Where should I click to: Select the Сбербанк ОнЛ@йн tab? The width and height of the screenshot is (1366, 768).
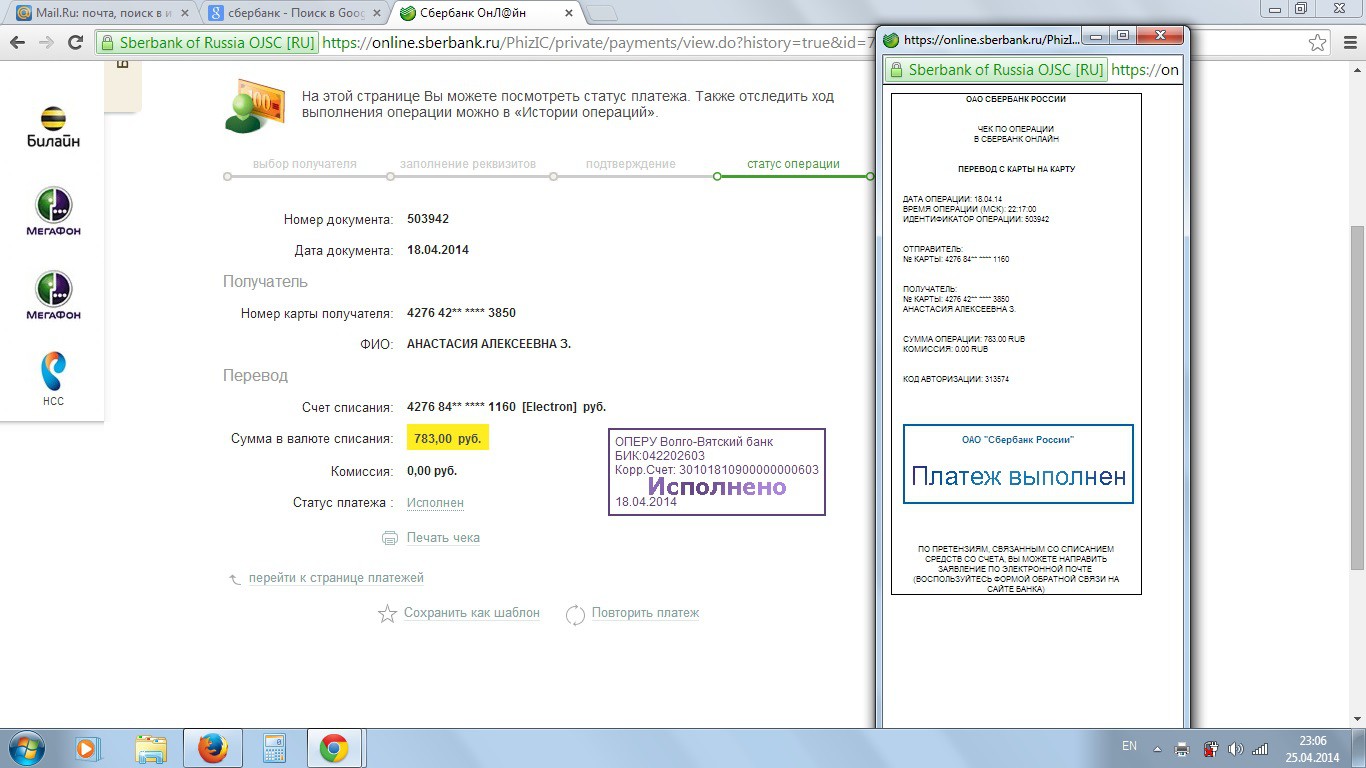(x=485, y=13)
